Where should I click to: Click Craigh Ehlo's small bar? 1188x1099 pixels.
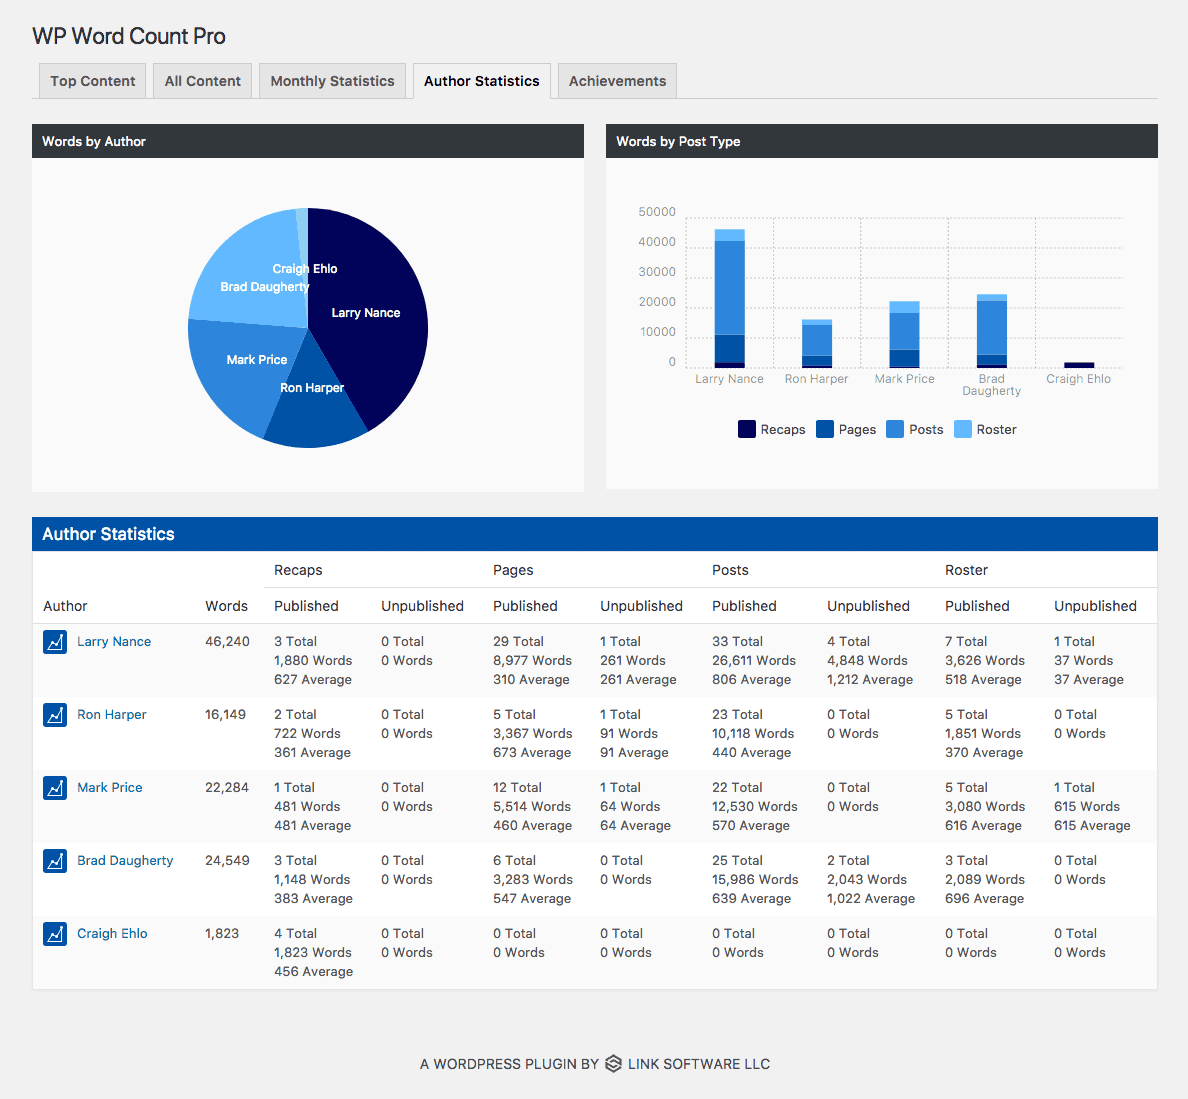1079,365
